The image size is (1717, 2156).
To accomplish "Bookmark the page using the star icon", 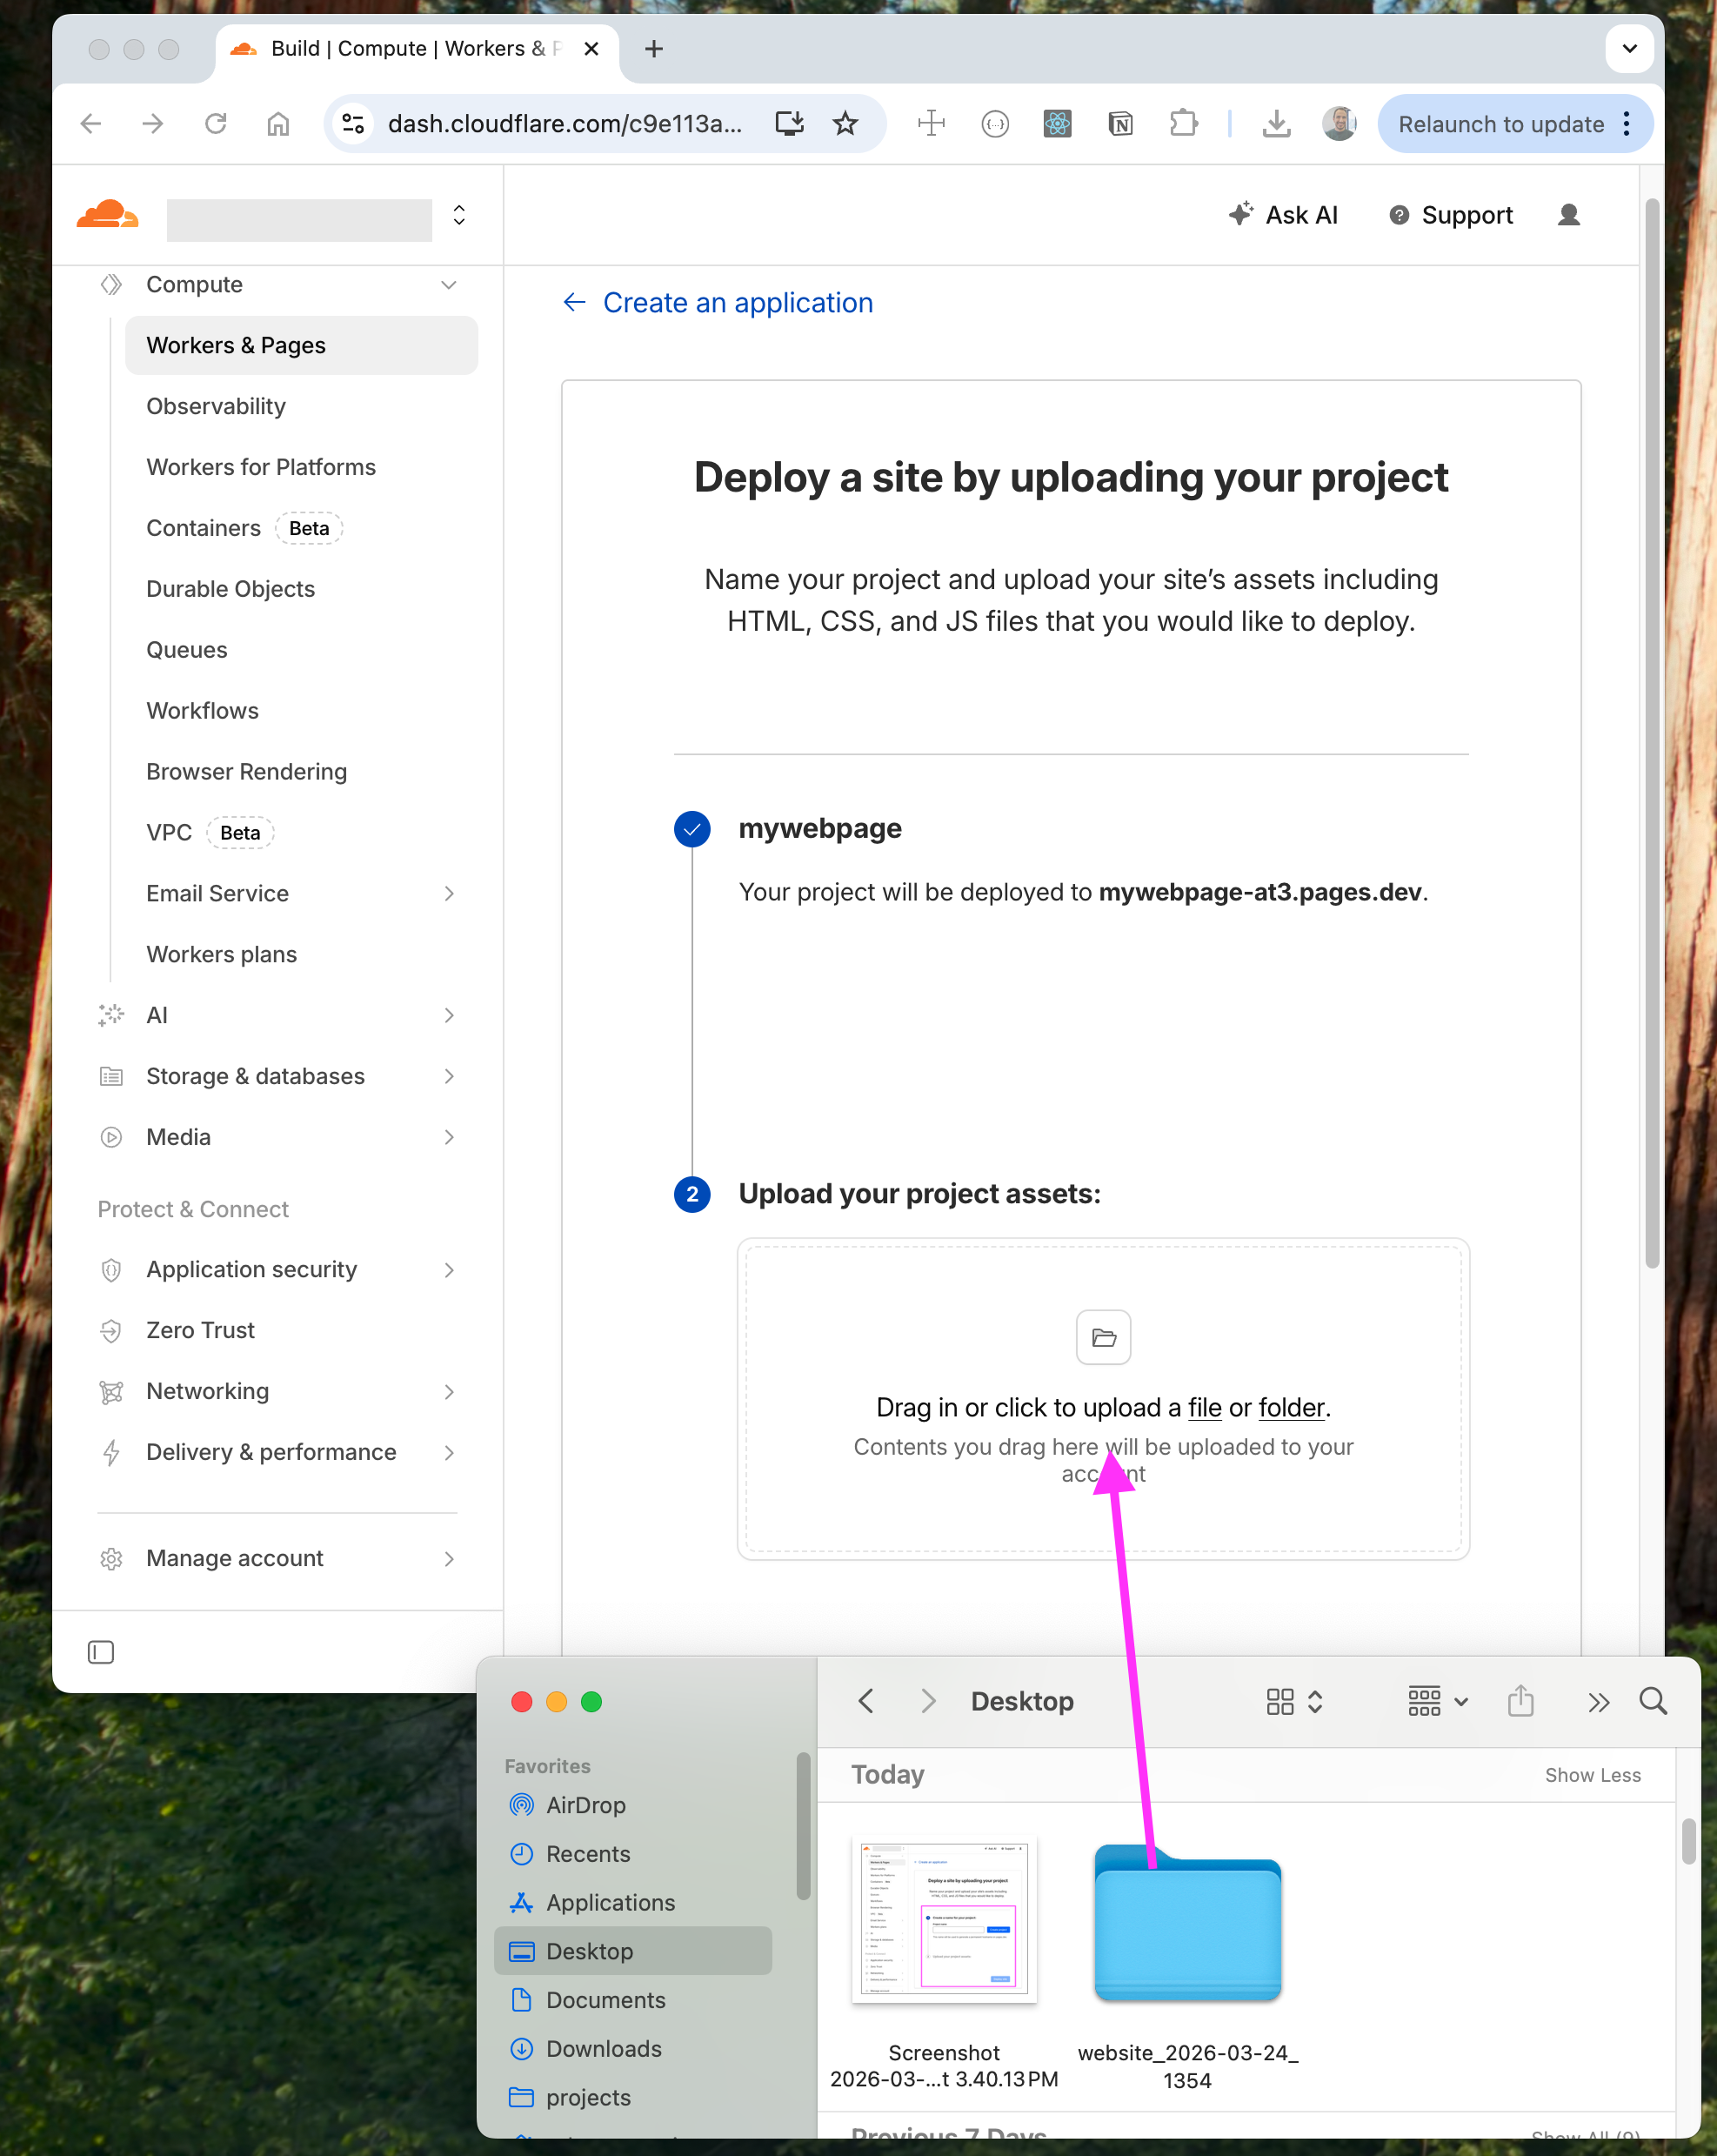I will [x=845, y=124].
